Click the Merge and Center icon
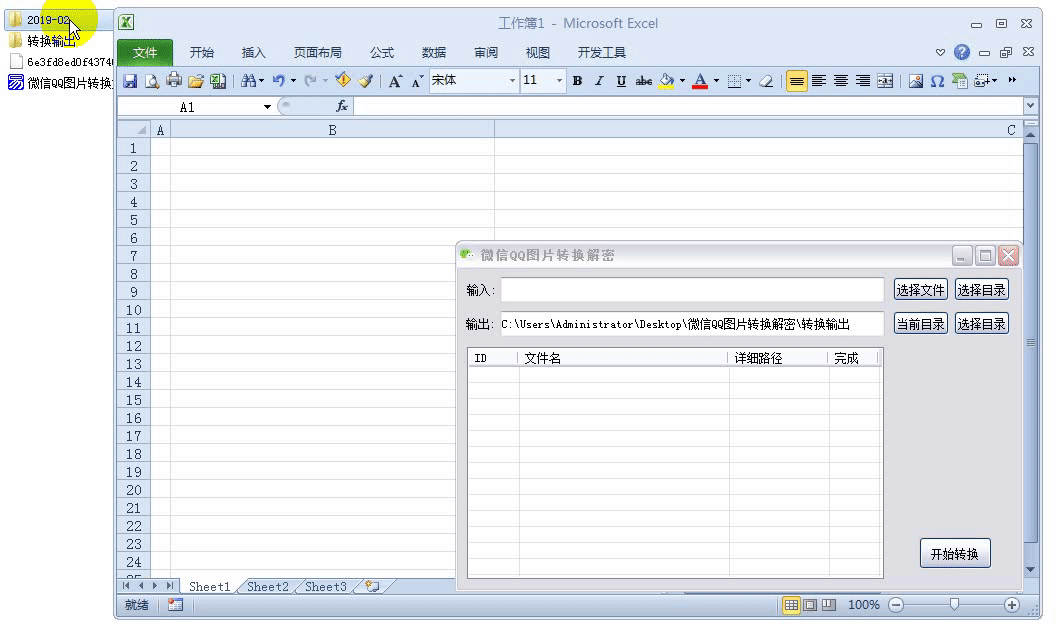The height and width of the screenshot is (628, 1056). tap(885, 81)
